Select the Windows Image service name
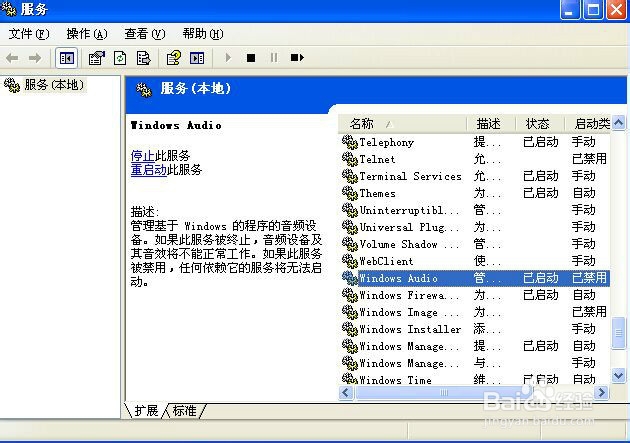 (x=409, y=312)
